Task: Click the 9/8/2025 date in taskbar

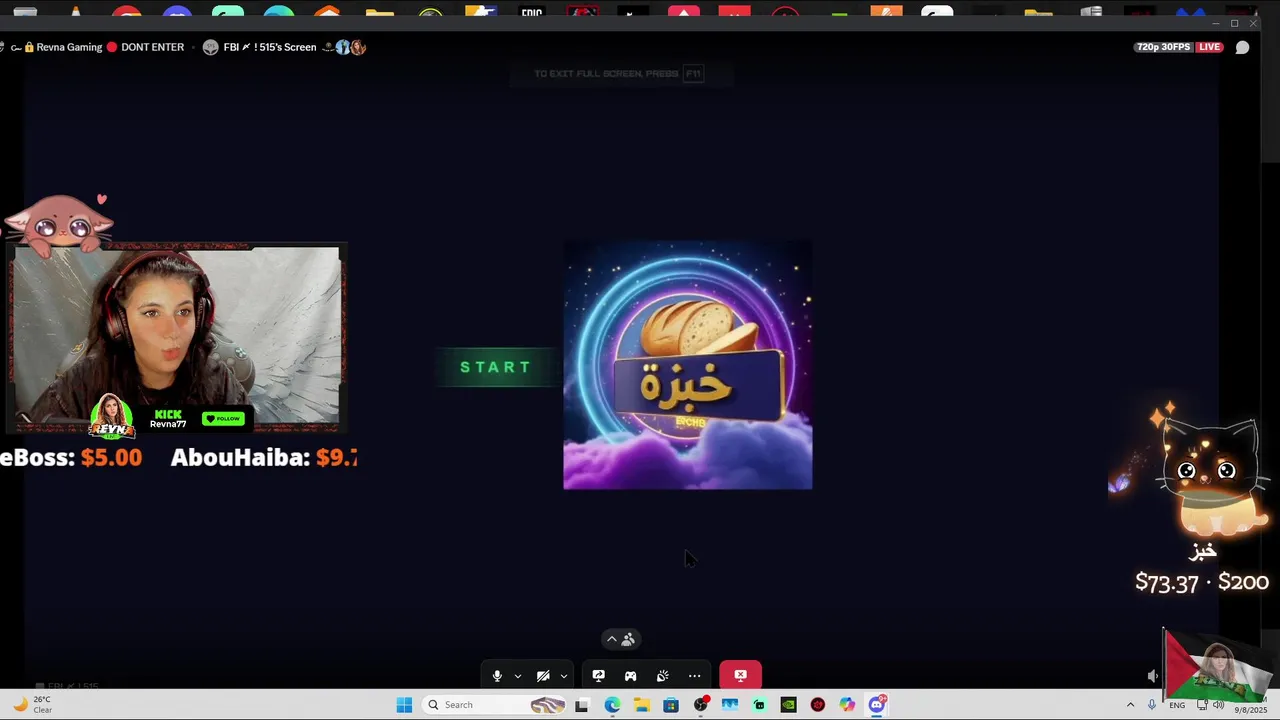Action: (x=1250, y=710)
